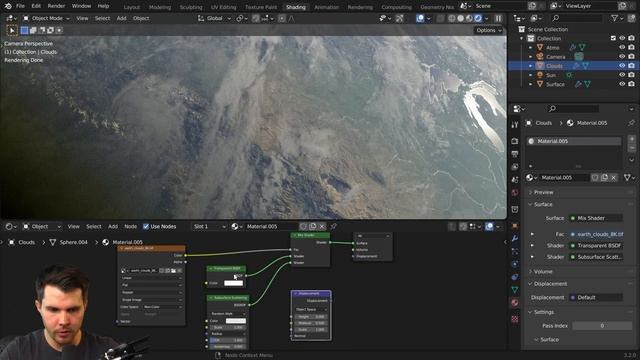Click the Displacement Default button

(596, 298)
